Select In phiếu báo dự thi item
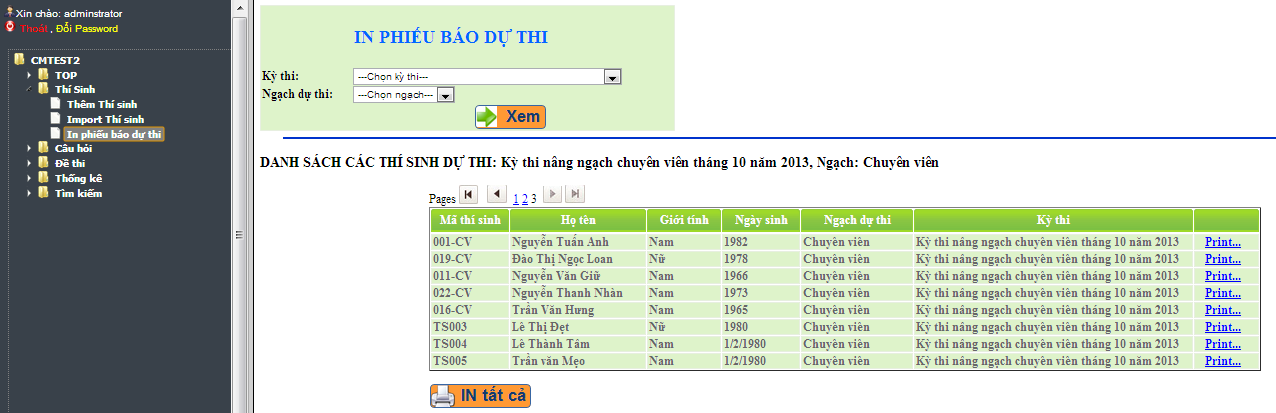Screen dimensions: 1276x413 click(114, 134)
